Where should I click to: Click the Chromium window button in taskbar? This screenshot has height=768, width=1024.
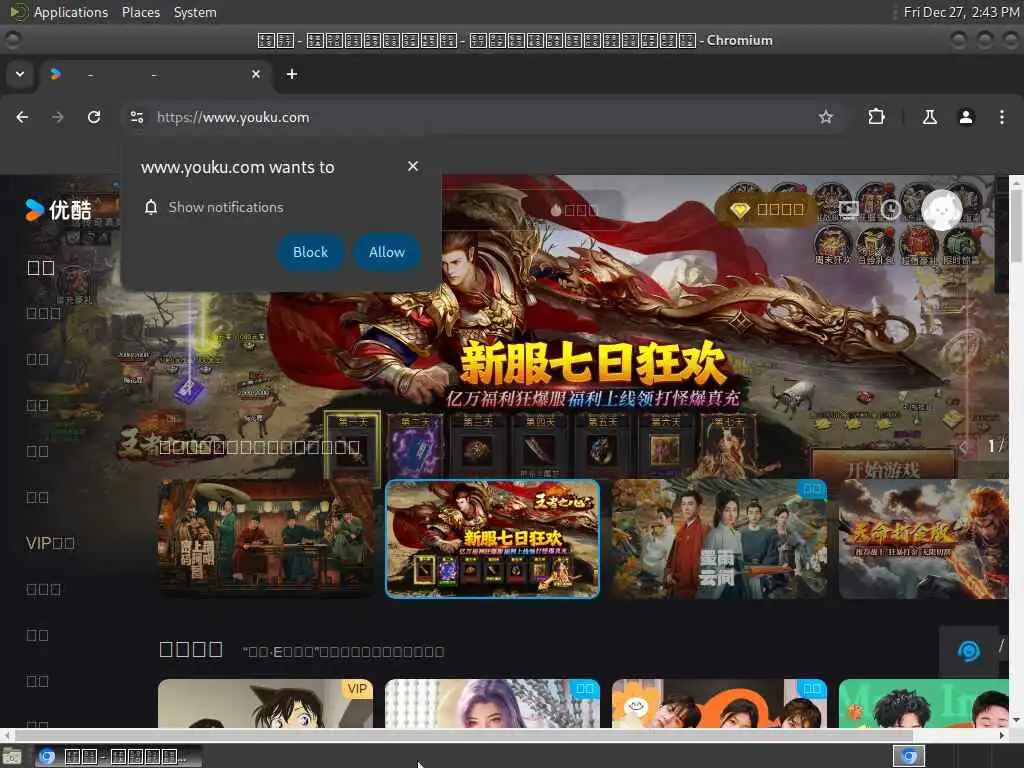tap(118, 756)
